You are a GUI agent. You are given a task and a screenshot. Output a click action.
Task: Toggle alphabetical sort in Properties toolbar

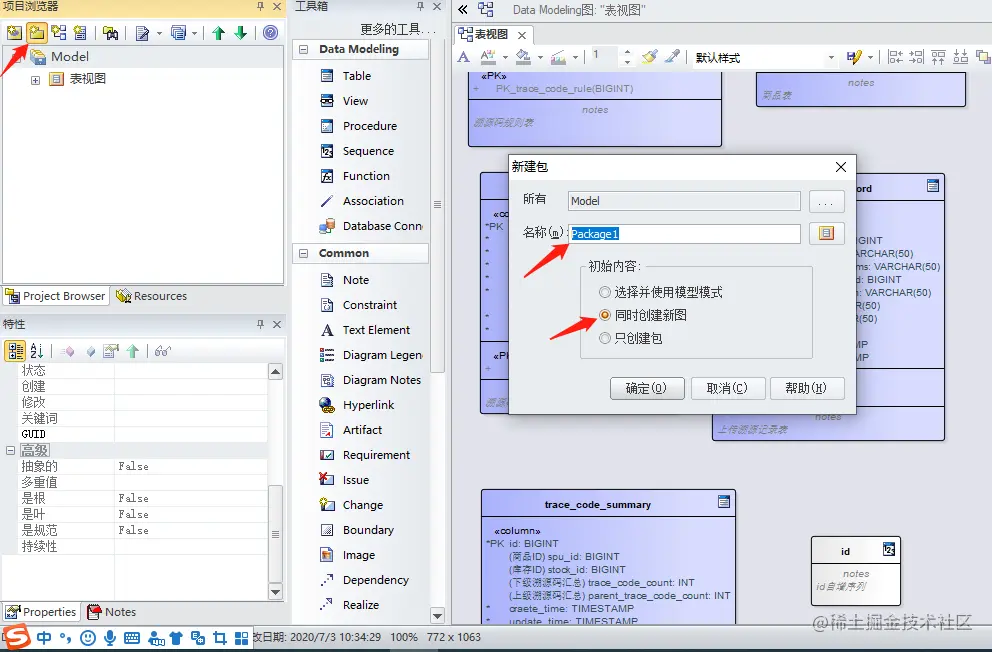coord(37,351)
